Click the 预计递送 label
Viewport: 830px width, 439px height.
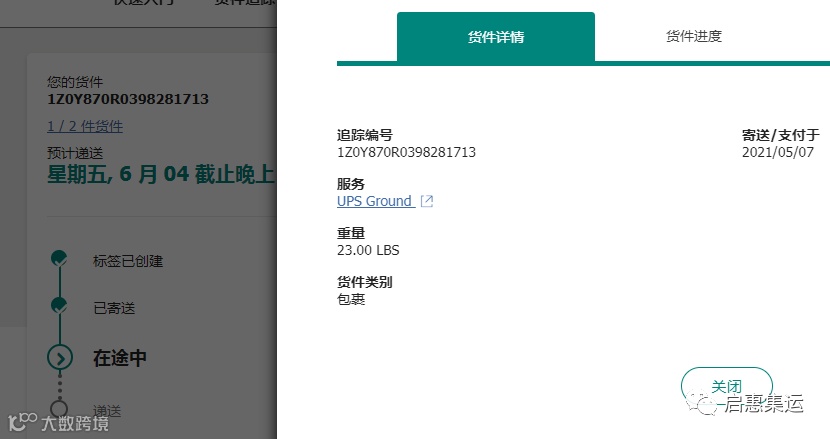coord(75,154)
